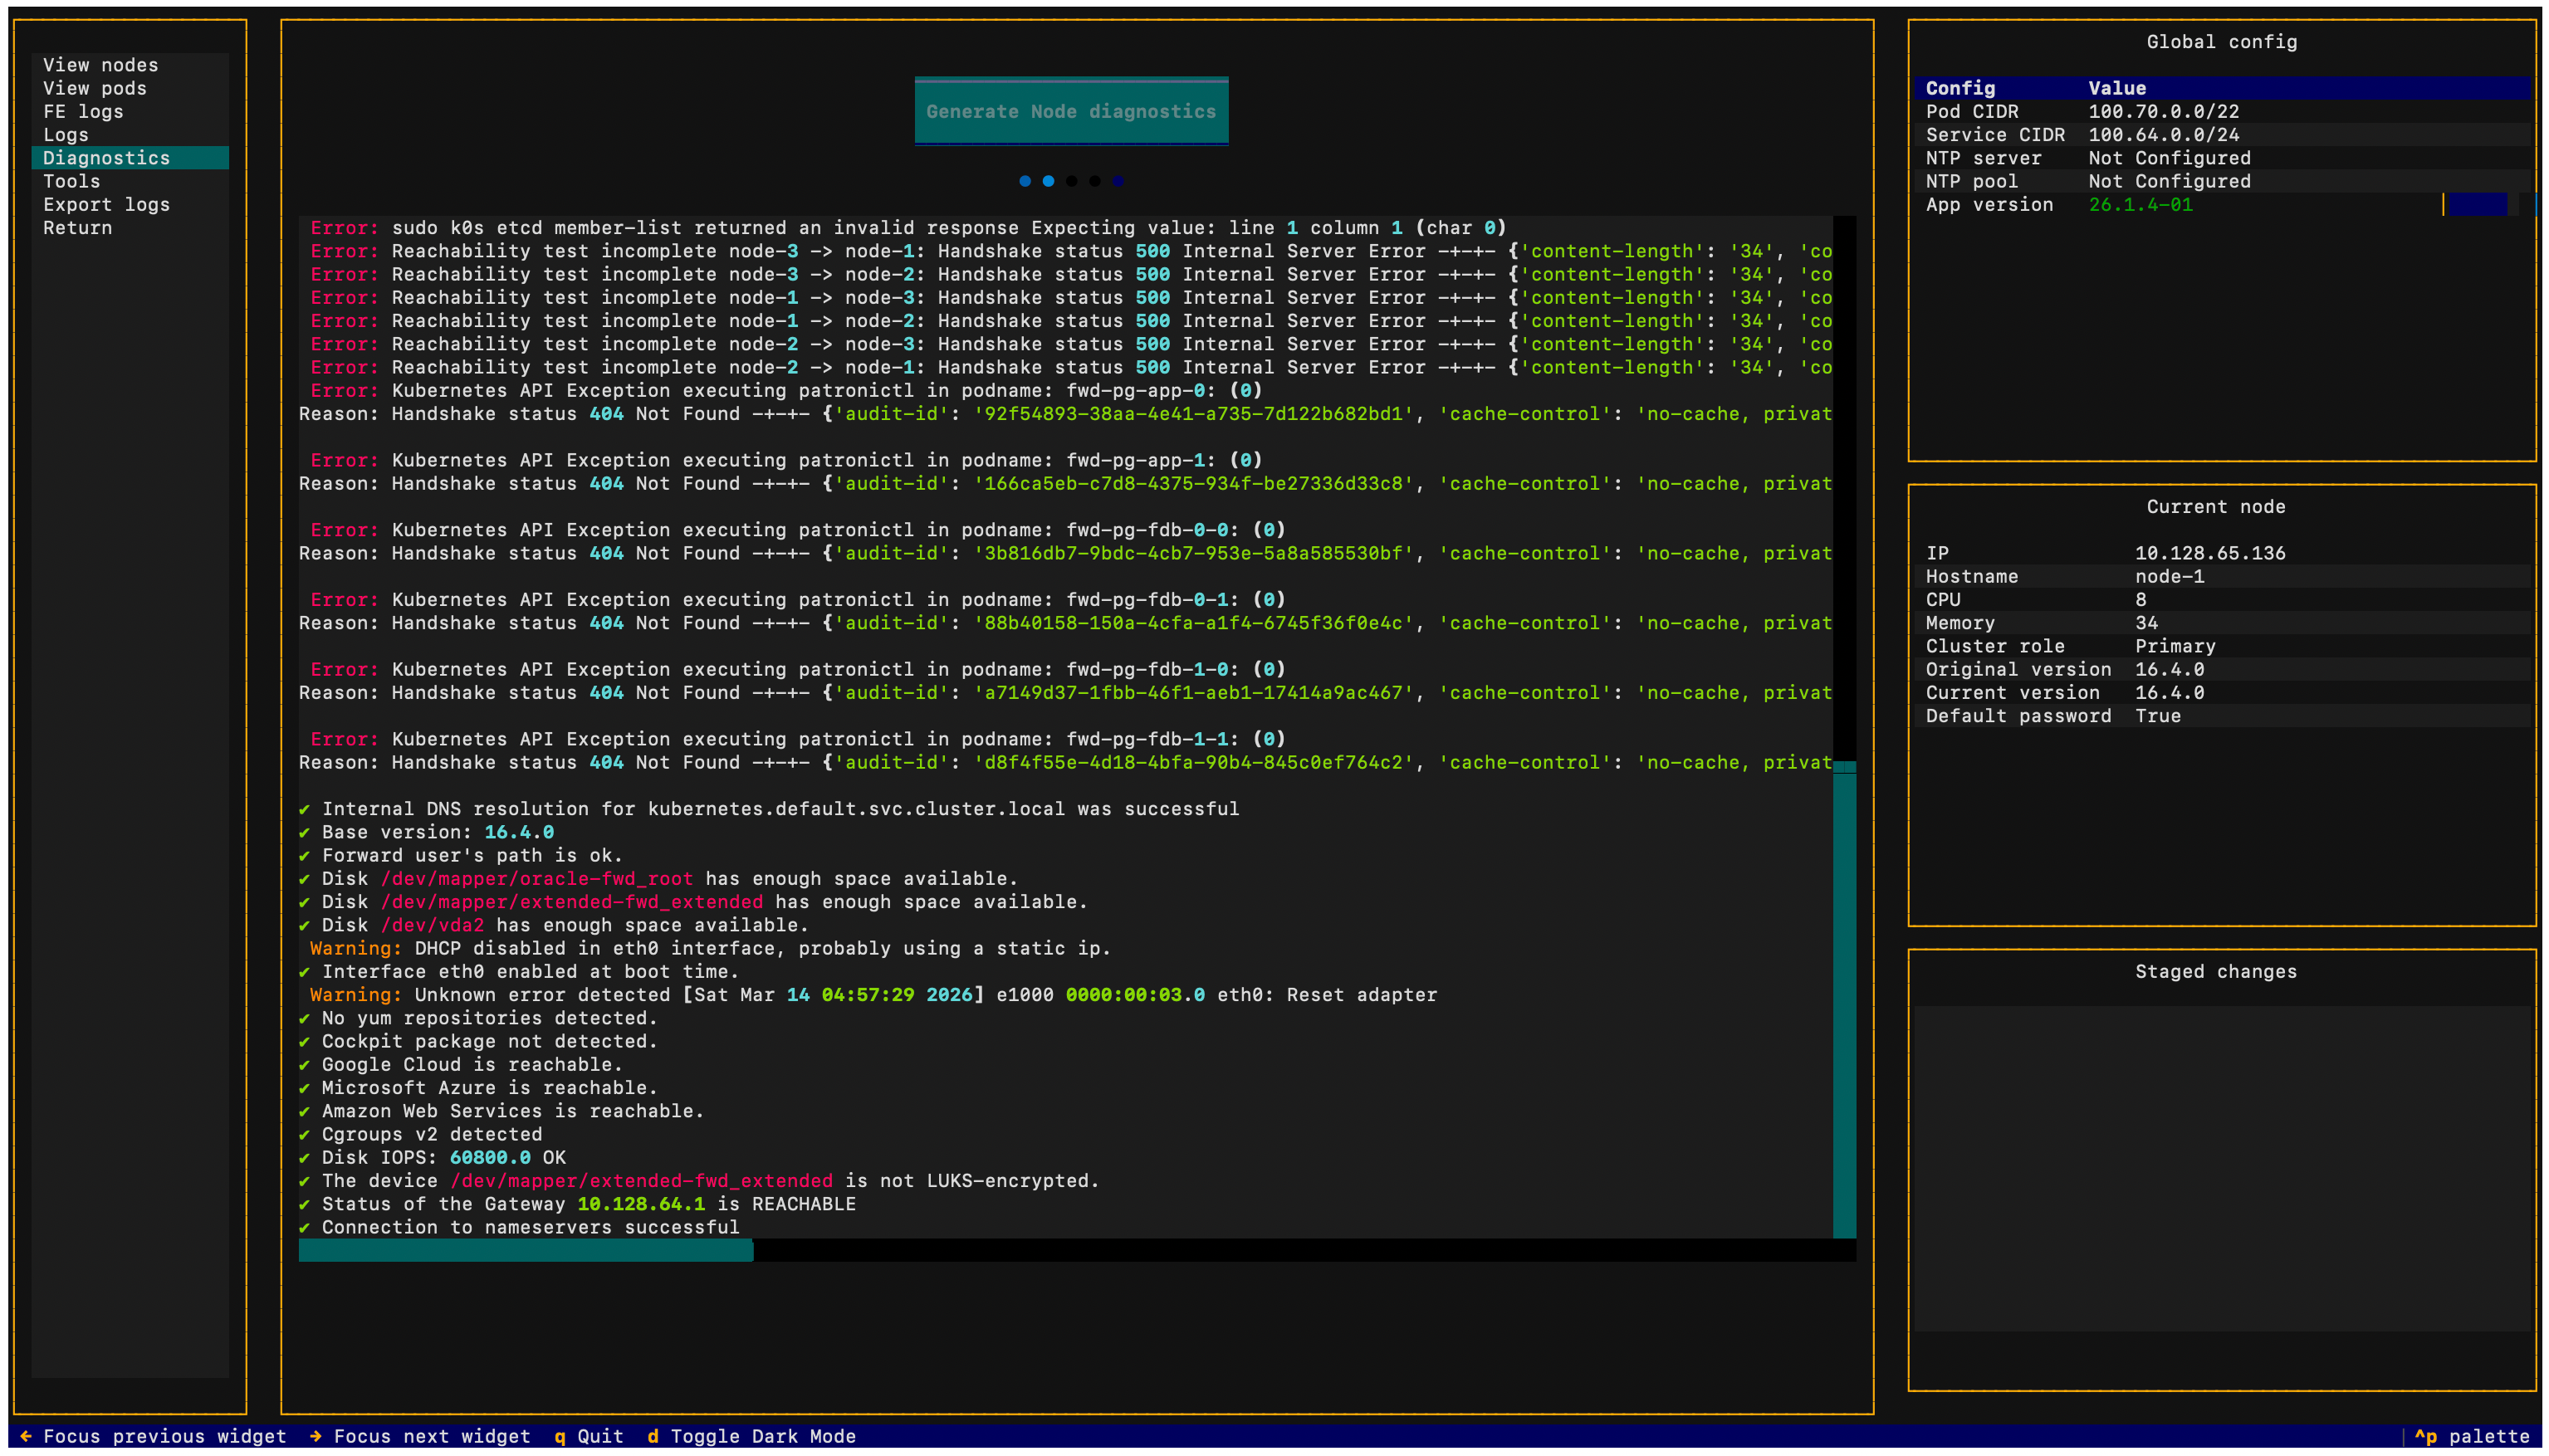
Task: Click CPU 8 row in Current node
Action: point(2222,599)
